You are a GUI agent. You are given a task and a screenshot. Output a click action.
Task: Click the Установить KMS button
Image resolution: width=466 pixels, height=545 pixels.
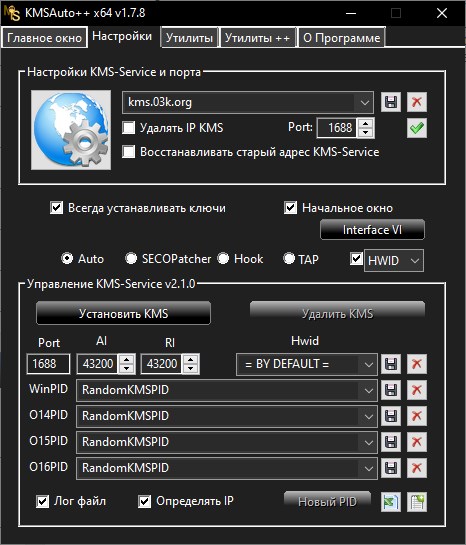[x=123, y=314]
